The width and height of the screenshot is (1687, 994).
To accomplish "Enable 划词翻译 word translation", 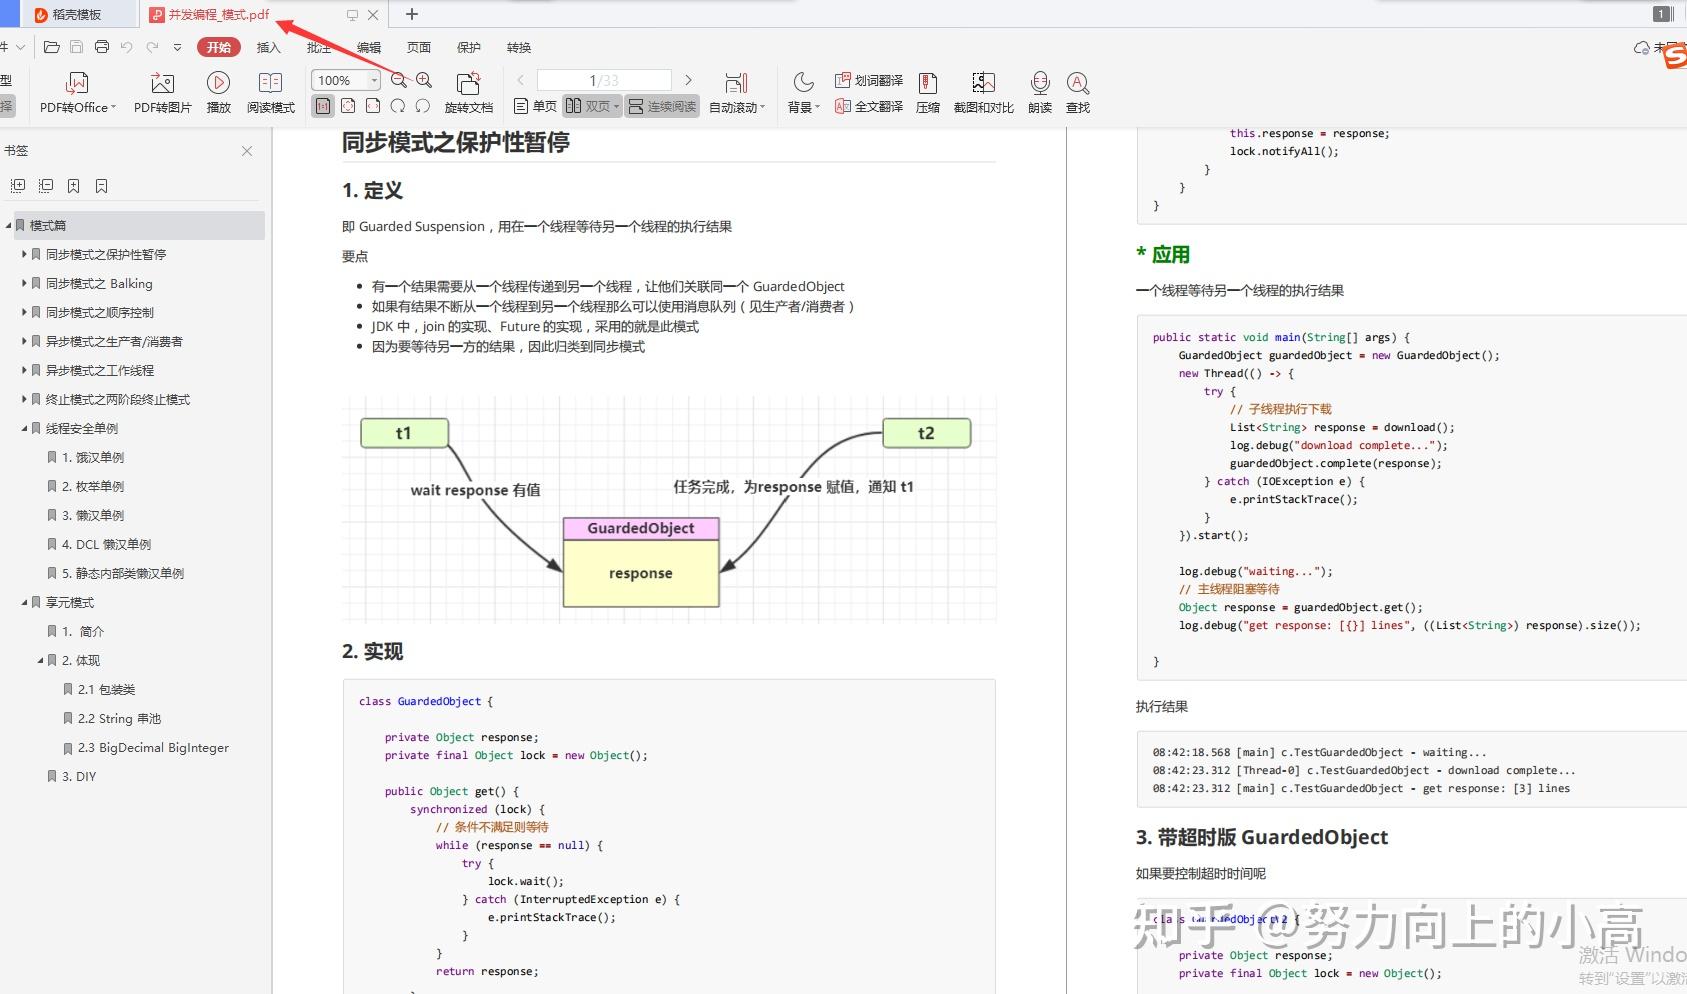I will [869, 80].
